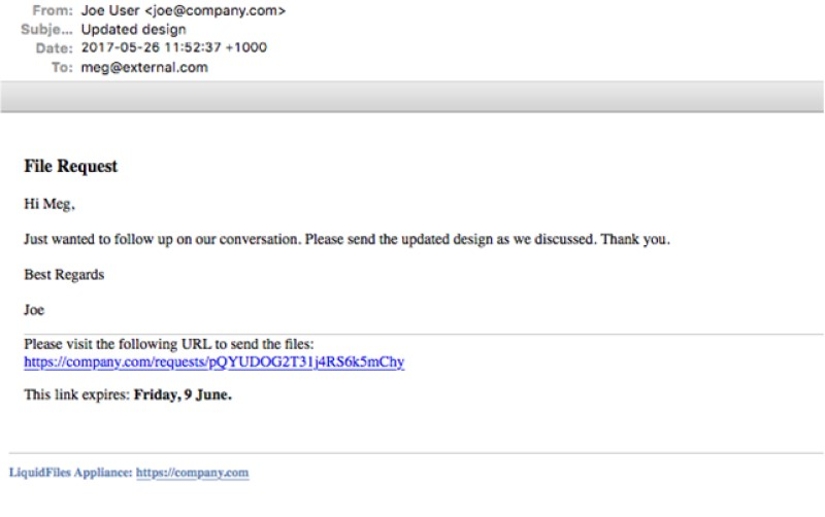Click the bold 'Friday, 9 June.' expiry date

[183, 396]
